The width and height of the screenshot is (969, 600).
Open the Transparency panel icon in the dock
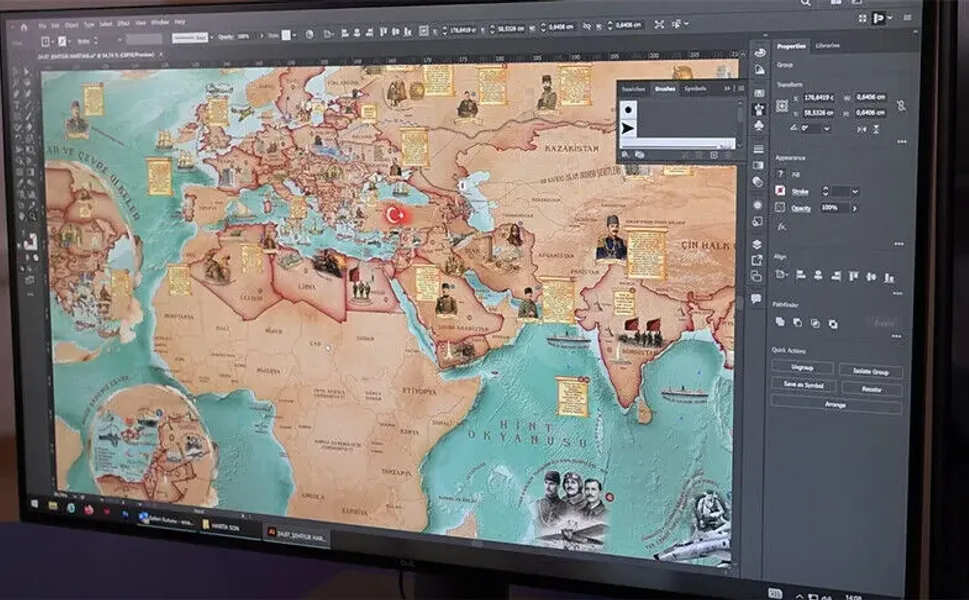758,182
